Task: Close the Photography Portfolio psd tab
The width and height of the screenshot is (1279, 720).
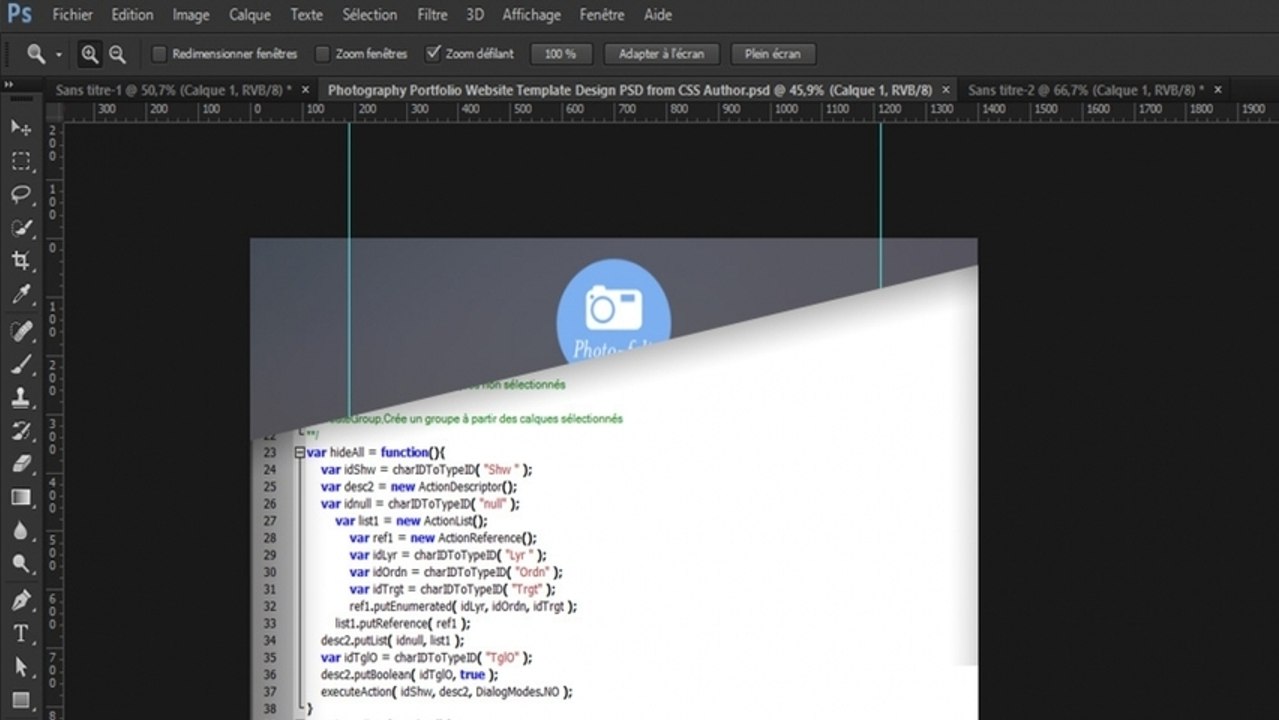Action: pos(946,89)
